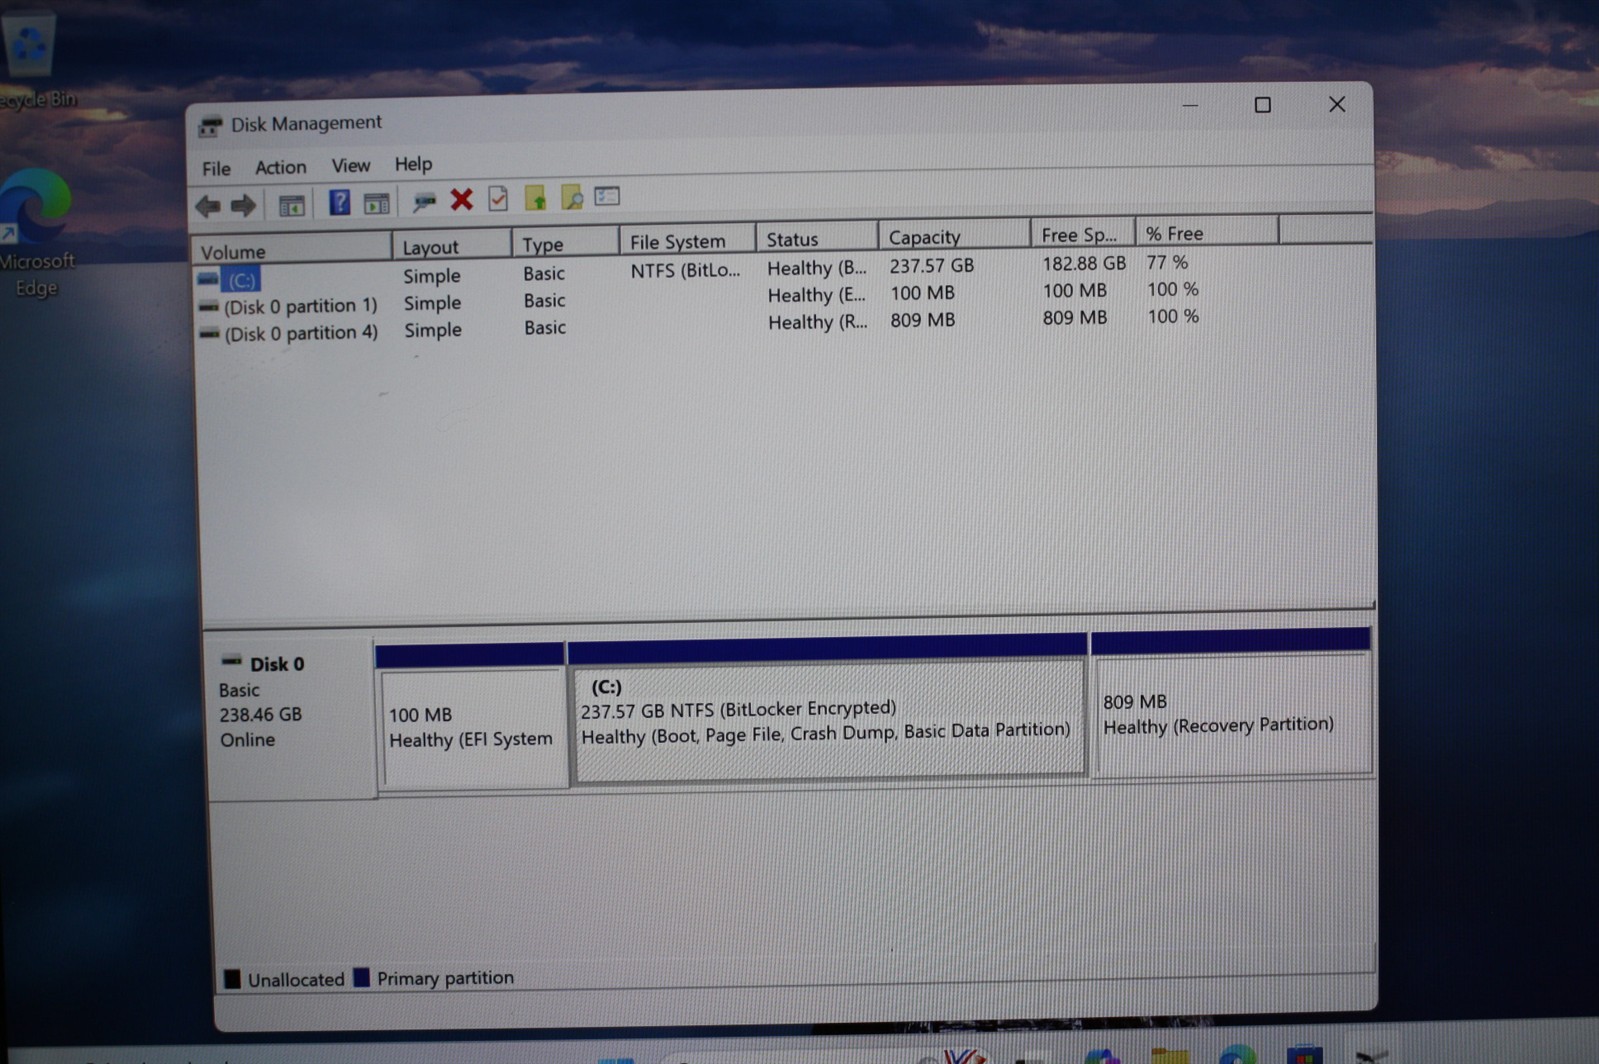Sort by the Type column header
This screenshot has height=1064, width=1599.
tap(565, 243)
